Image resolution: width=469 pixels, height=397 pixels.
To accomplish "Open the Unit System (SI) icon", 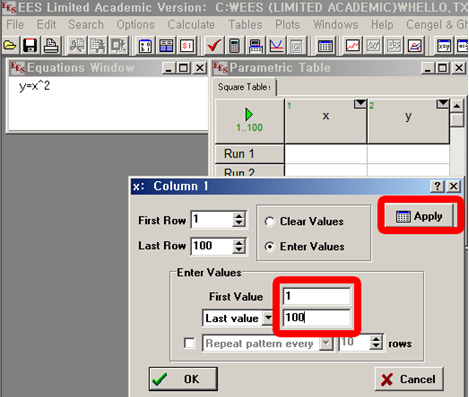I will (x=187, y=45).
